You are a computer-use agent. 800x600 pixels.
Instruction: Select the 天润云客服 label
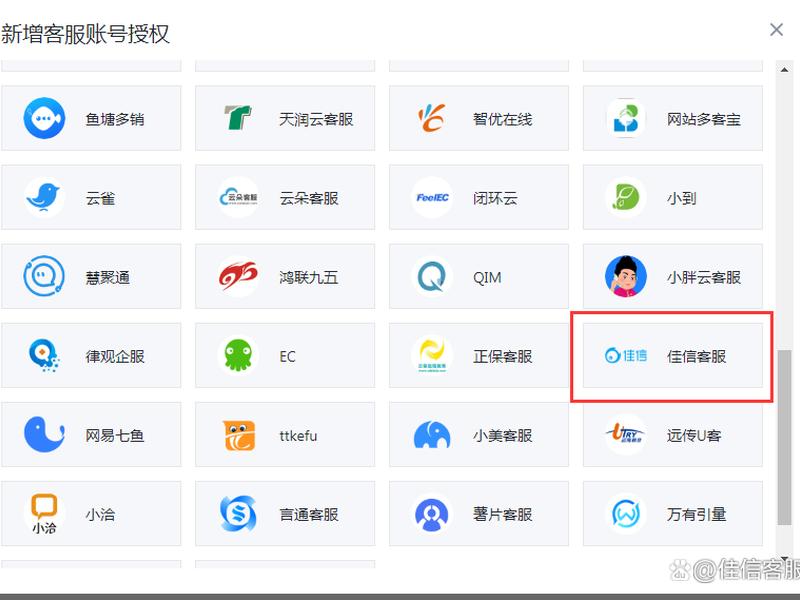tap(316, 119)
